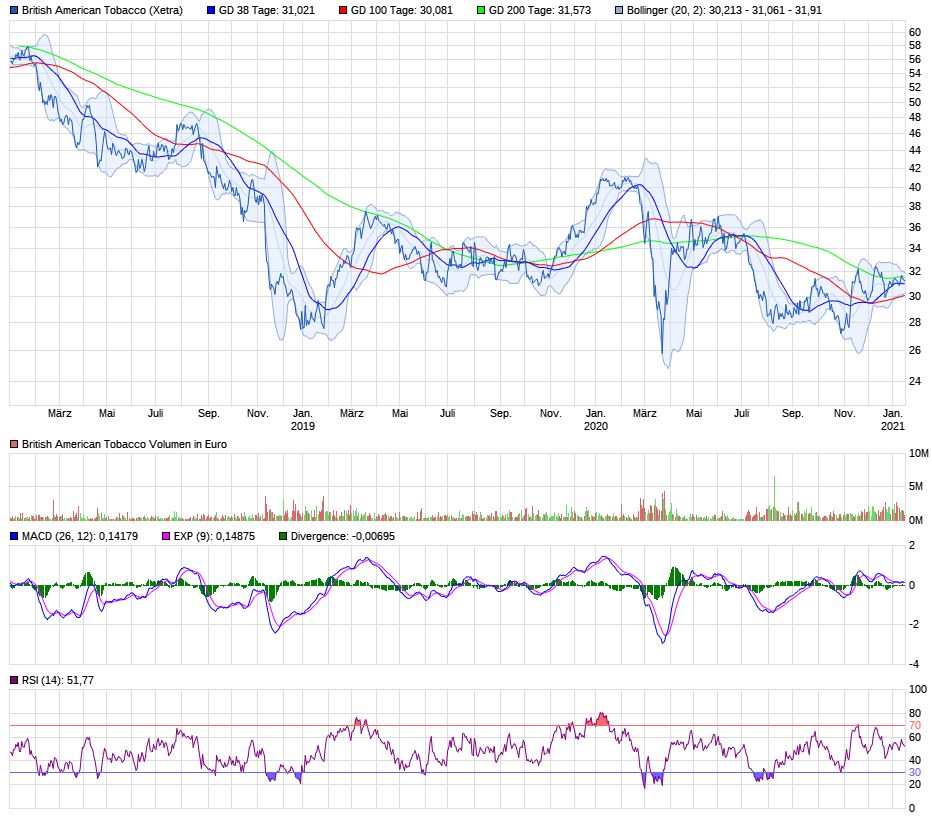Click the Volumen in Euro legend swatch
The height and width of the screenshot is (820, 932).
(14, 444)
